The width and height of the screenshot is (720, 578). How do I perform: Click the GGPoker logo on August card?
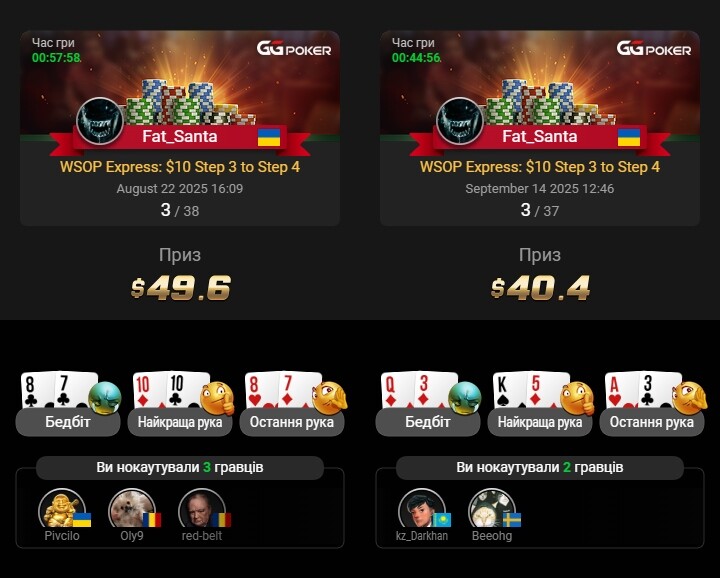point(294,48)
